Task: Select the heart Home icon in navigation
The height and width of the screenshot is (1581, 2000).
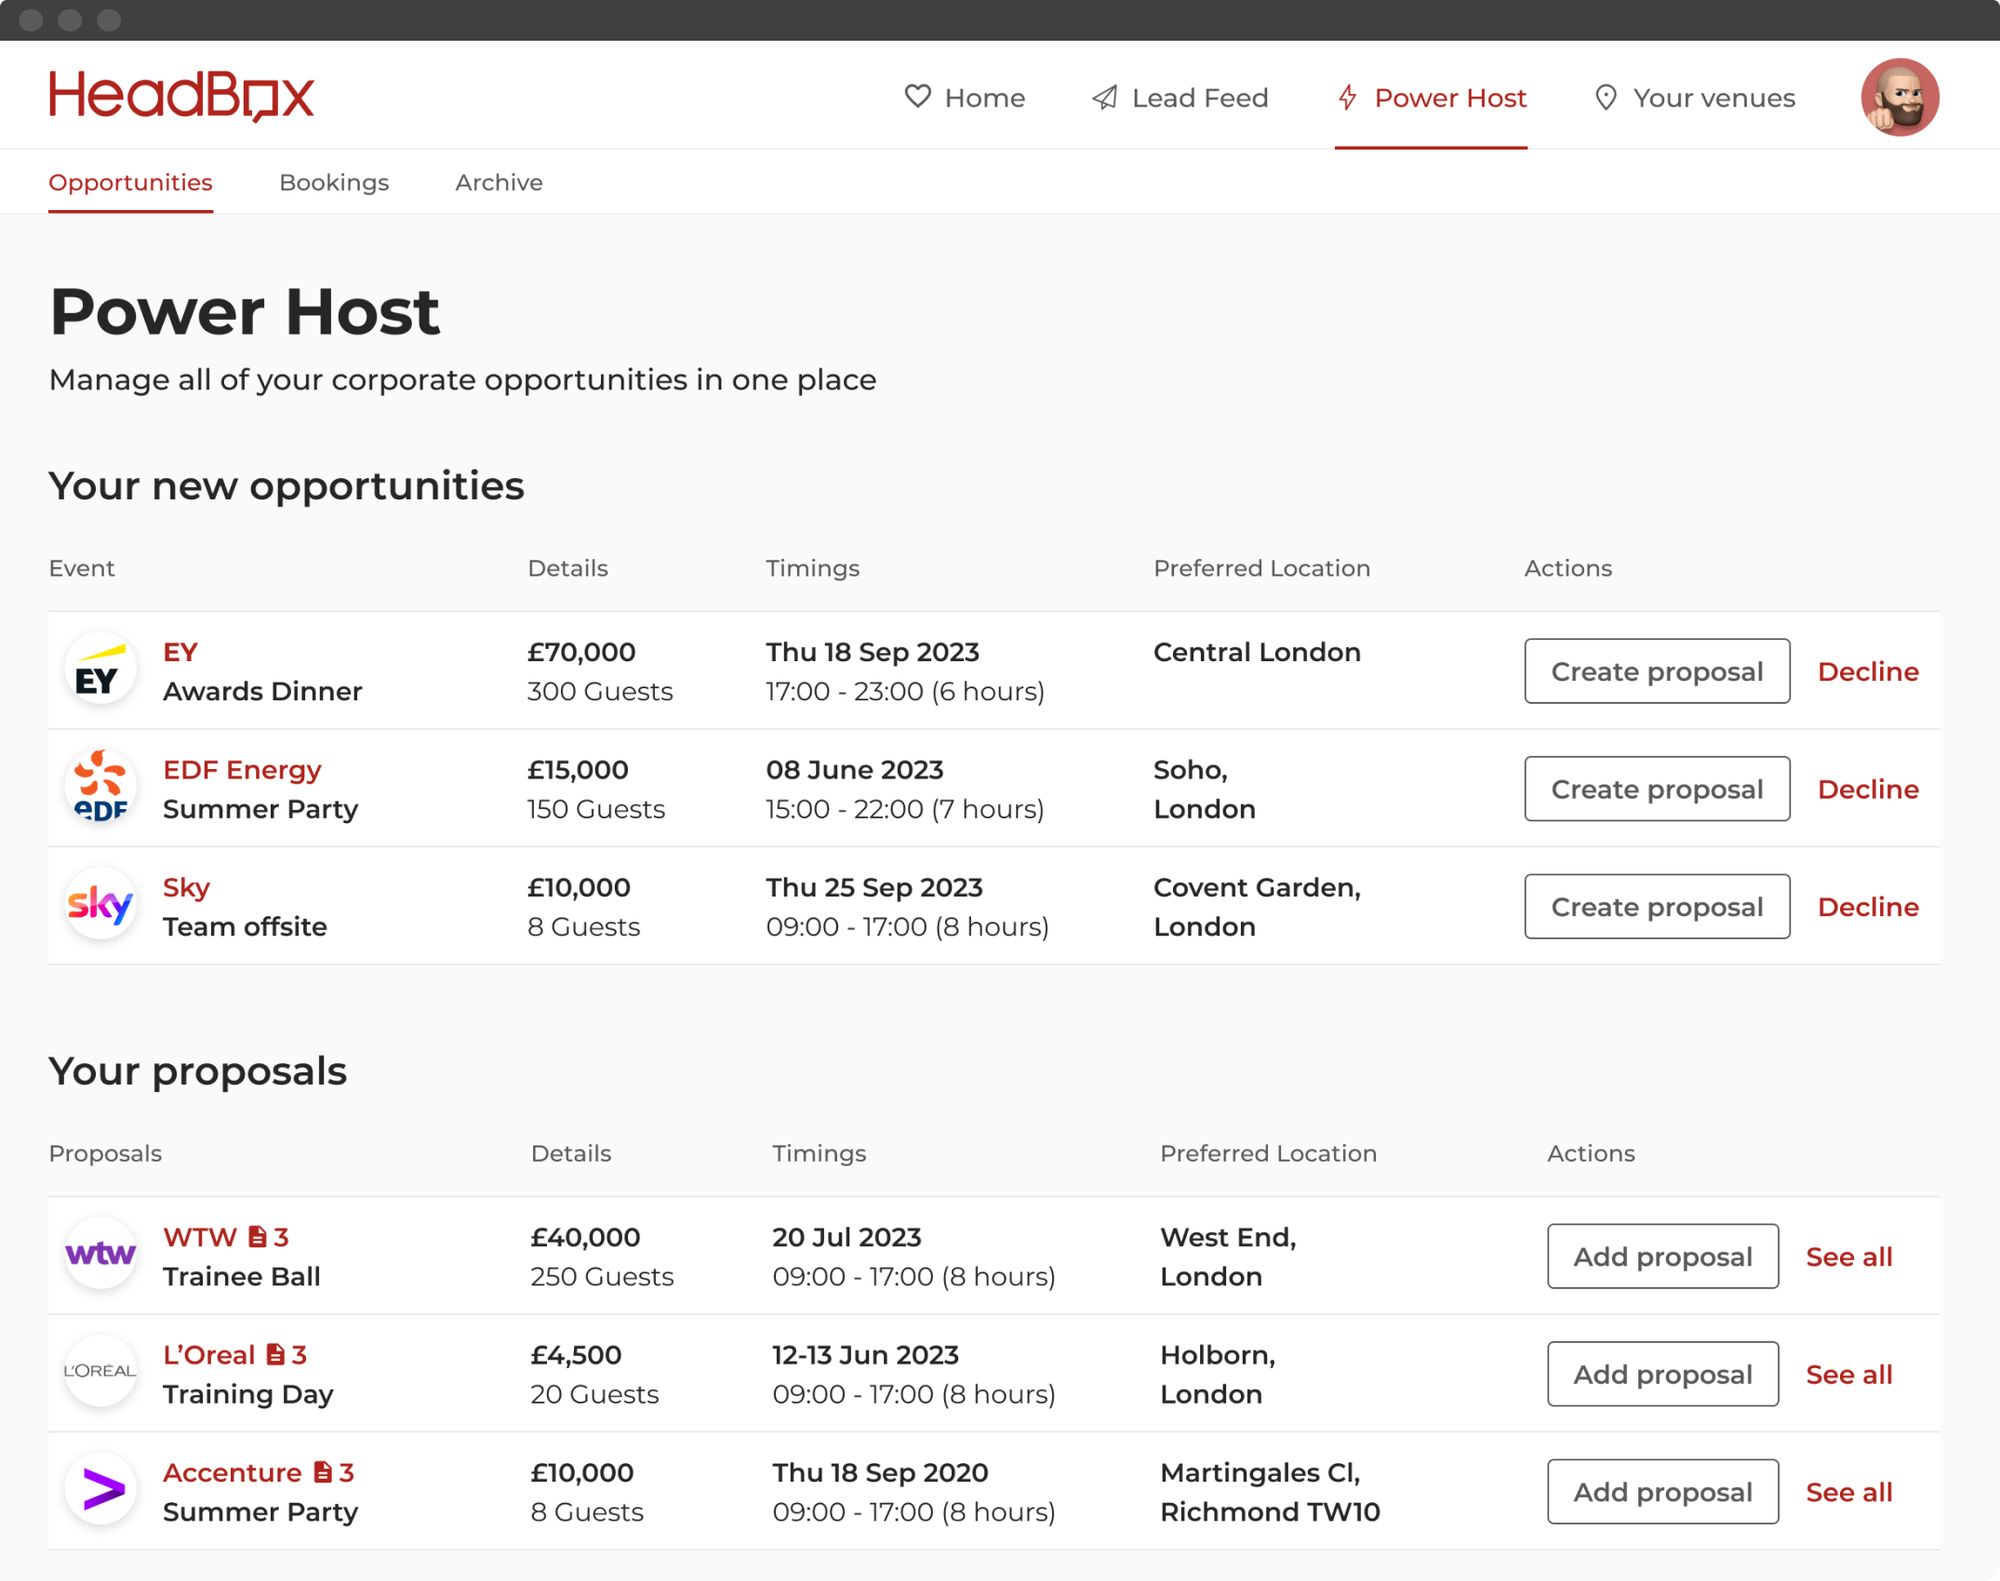Action: coord(918,97)
